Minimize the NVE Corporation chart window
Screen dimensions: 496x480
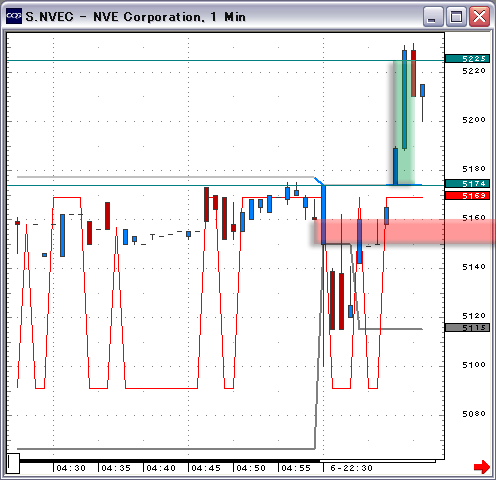[432, 17]
